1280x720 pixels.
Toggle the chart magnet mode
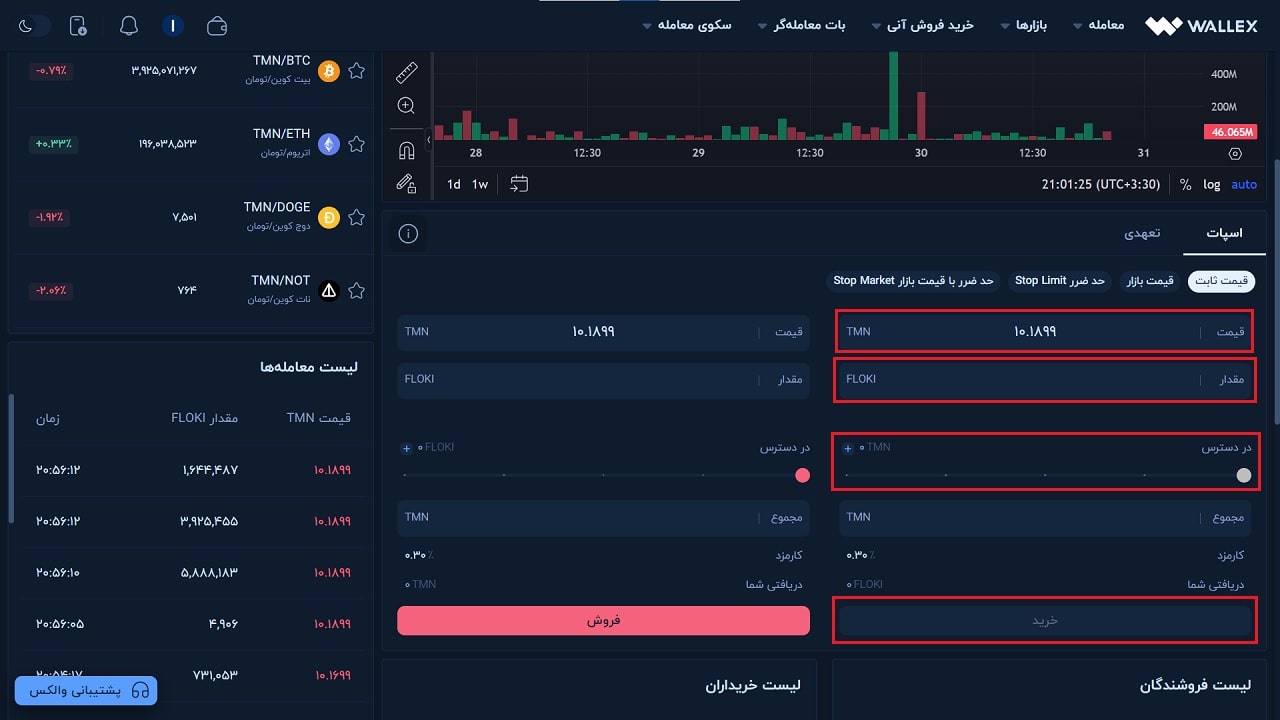(406, 151)
